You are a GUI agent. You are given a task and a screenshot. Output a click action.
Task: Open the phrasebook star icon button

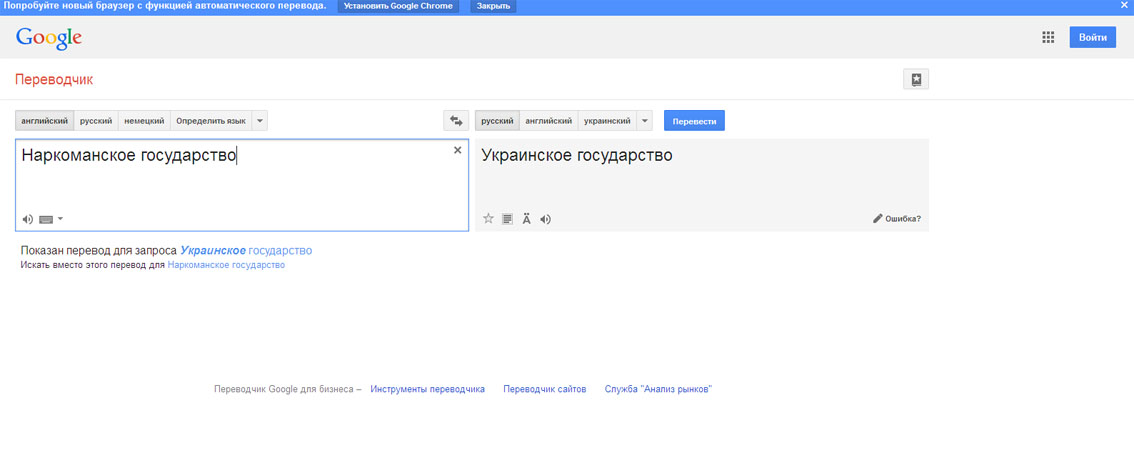tap(916, 80)
